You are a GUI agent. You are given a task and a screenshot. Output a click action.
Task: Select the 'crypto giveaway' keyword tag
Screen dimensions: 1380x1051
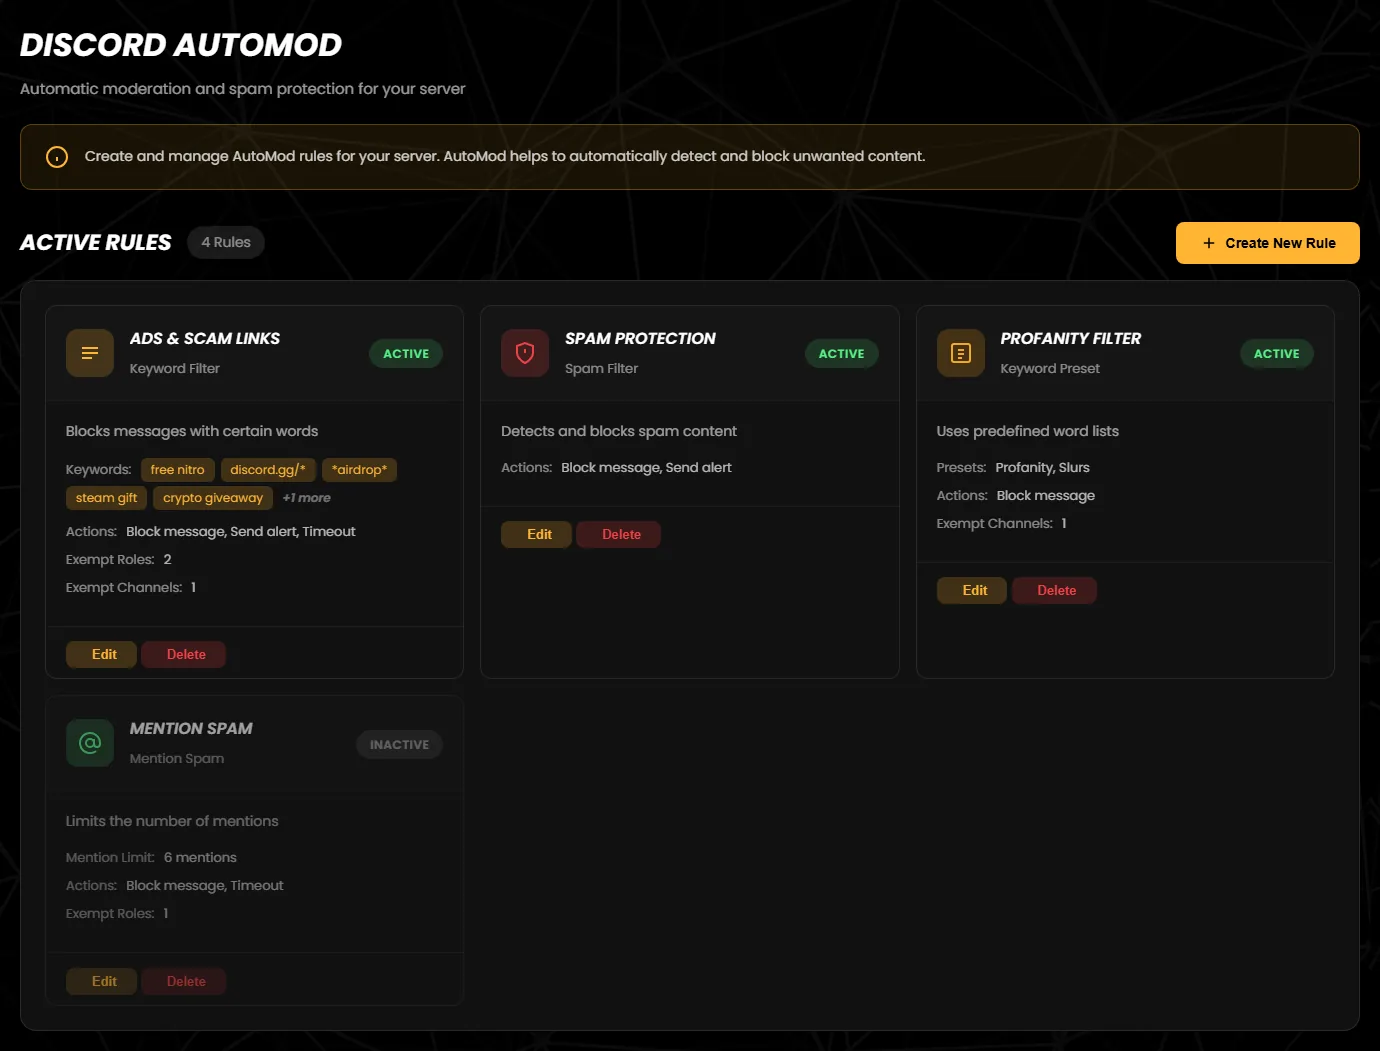pyautogui.click(x=213, y=498)
